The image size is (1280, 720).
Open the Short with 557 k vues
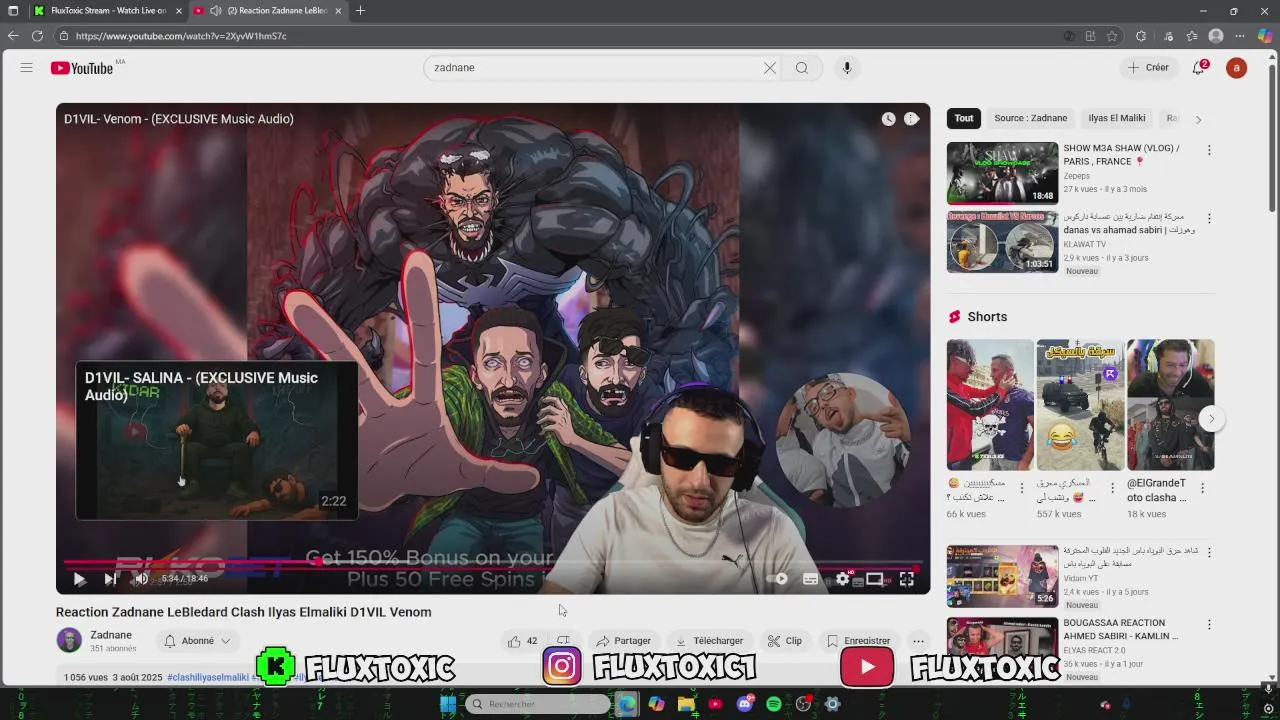[x=1080, y=405]
